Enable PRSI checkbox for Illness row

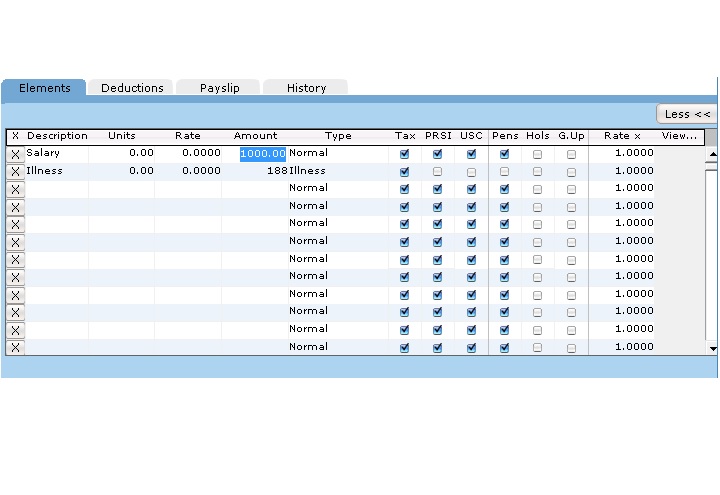[x=437, y=172]
